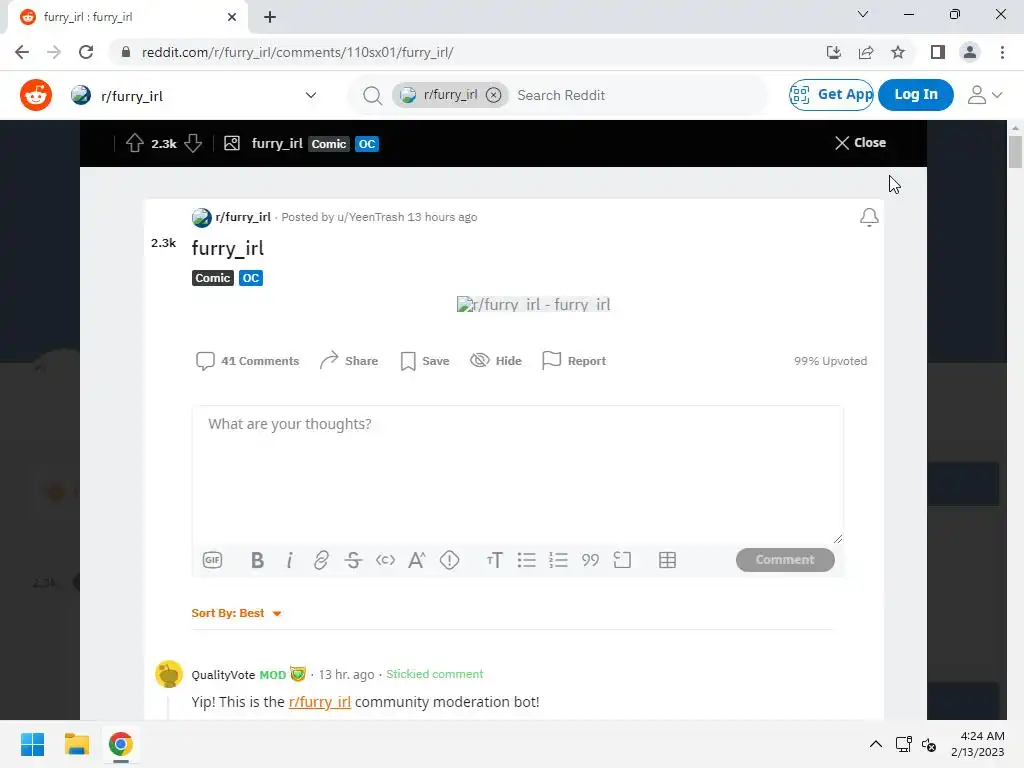Screen dimensions: 1024x768
Task: Click the blue OC flair under the title
Action: tap(251, 278)
